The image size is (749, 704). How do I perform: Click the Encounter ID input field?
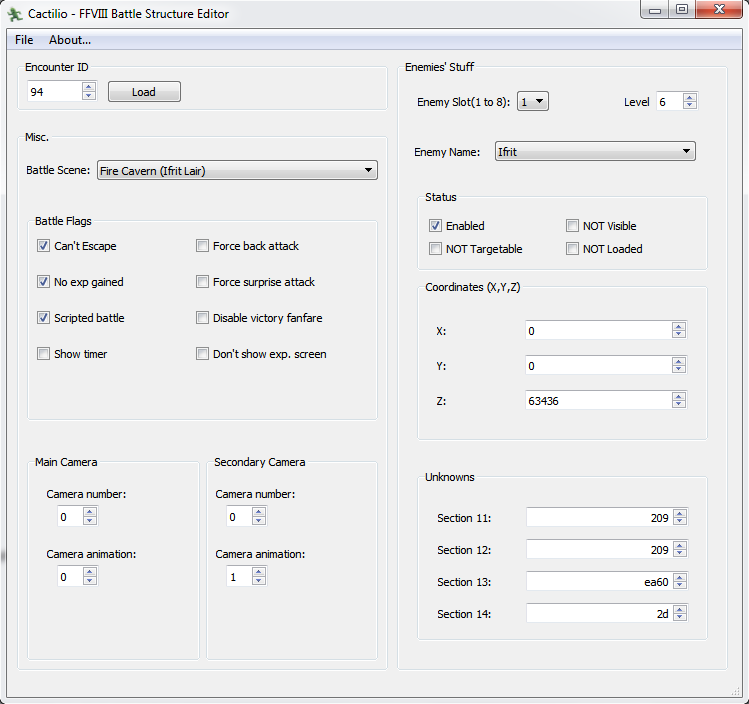(54, 91)
